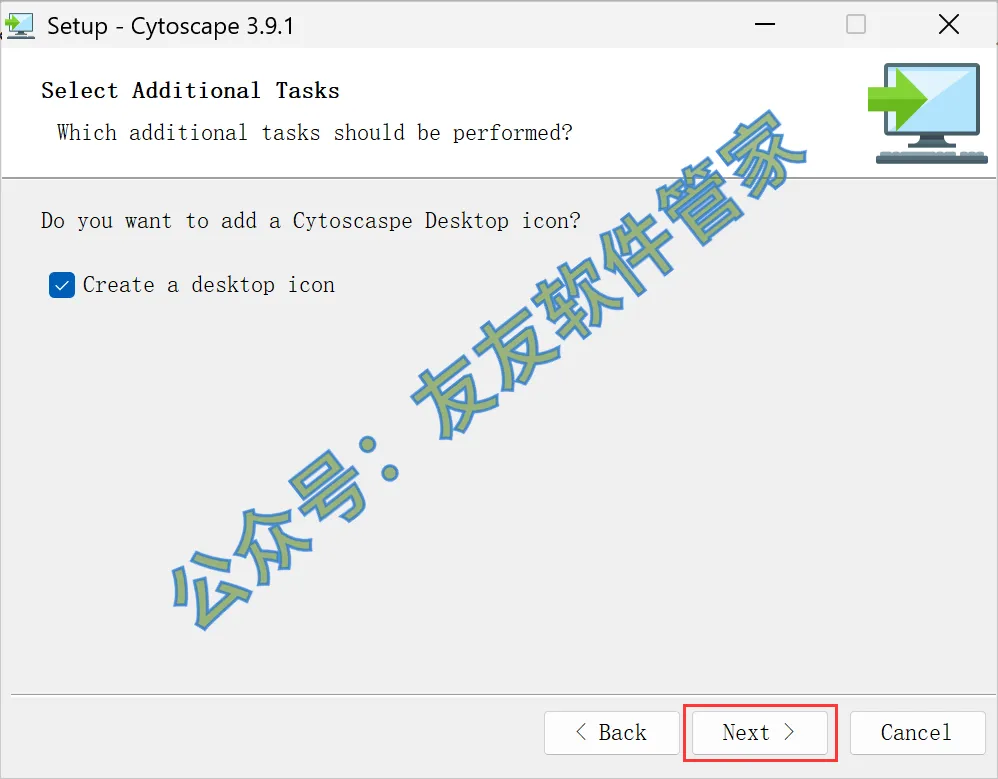Click the 'Setup - Cytoscape 3.9.1' title text
The height and width of the screenshot is (779, 998).
[x=171, y=26]
